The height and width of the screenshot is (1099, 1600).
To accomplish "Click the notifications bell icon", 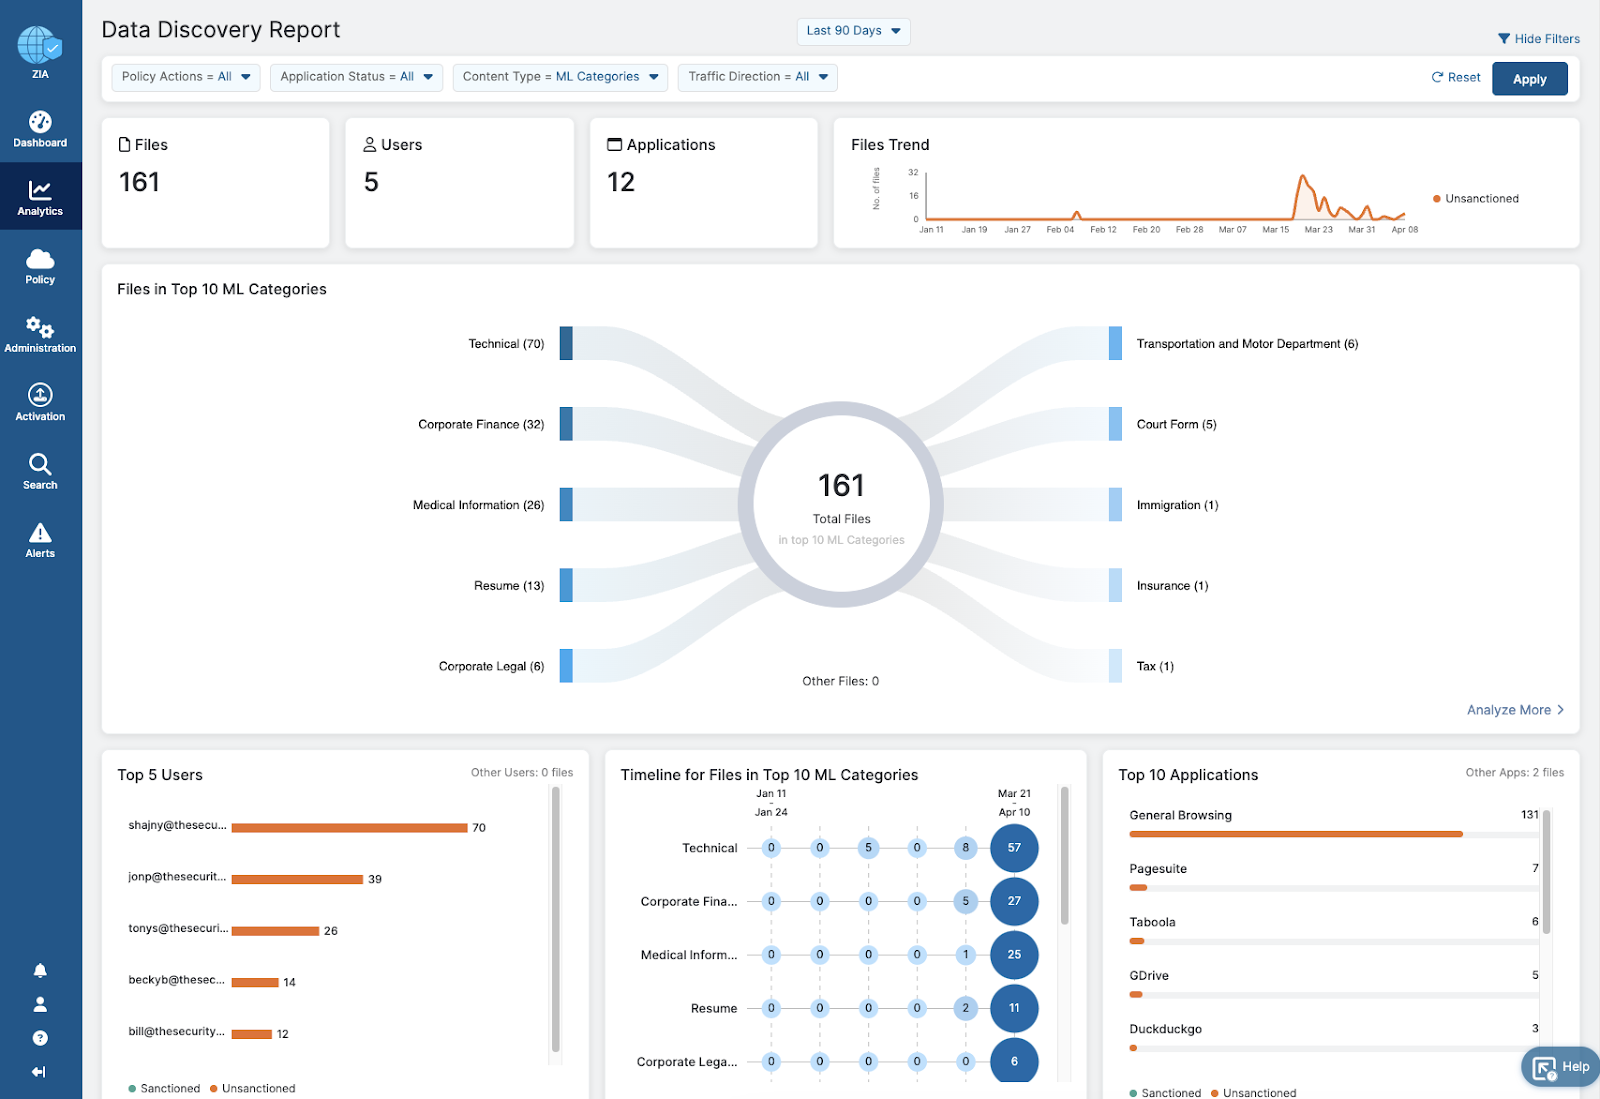I will pyautogui.click(x=40, y=970).
